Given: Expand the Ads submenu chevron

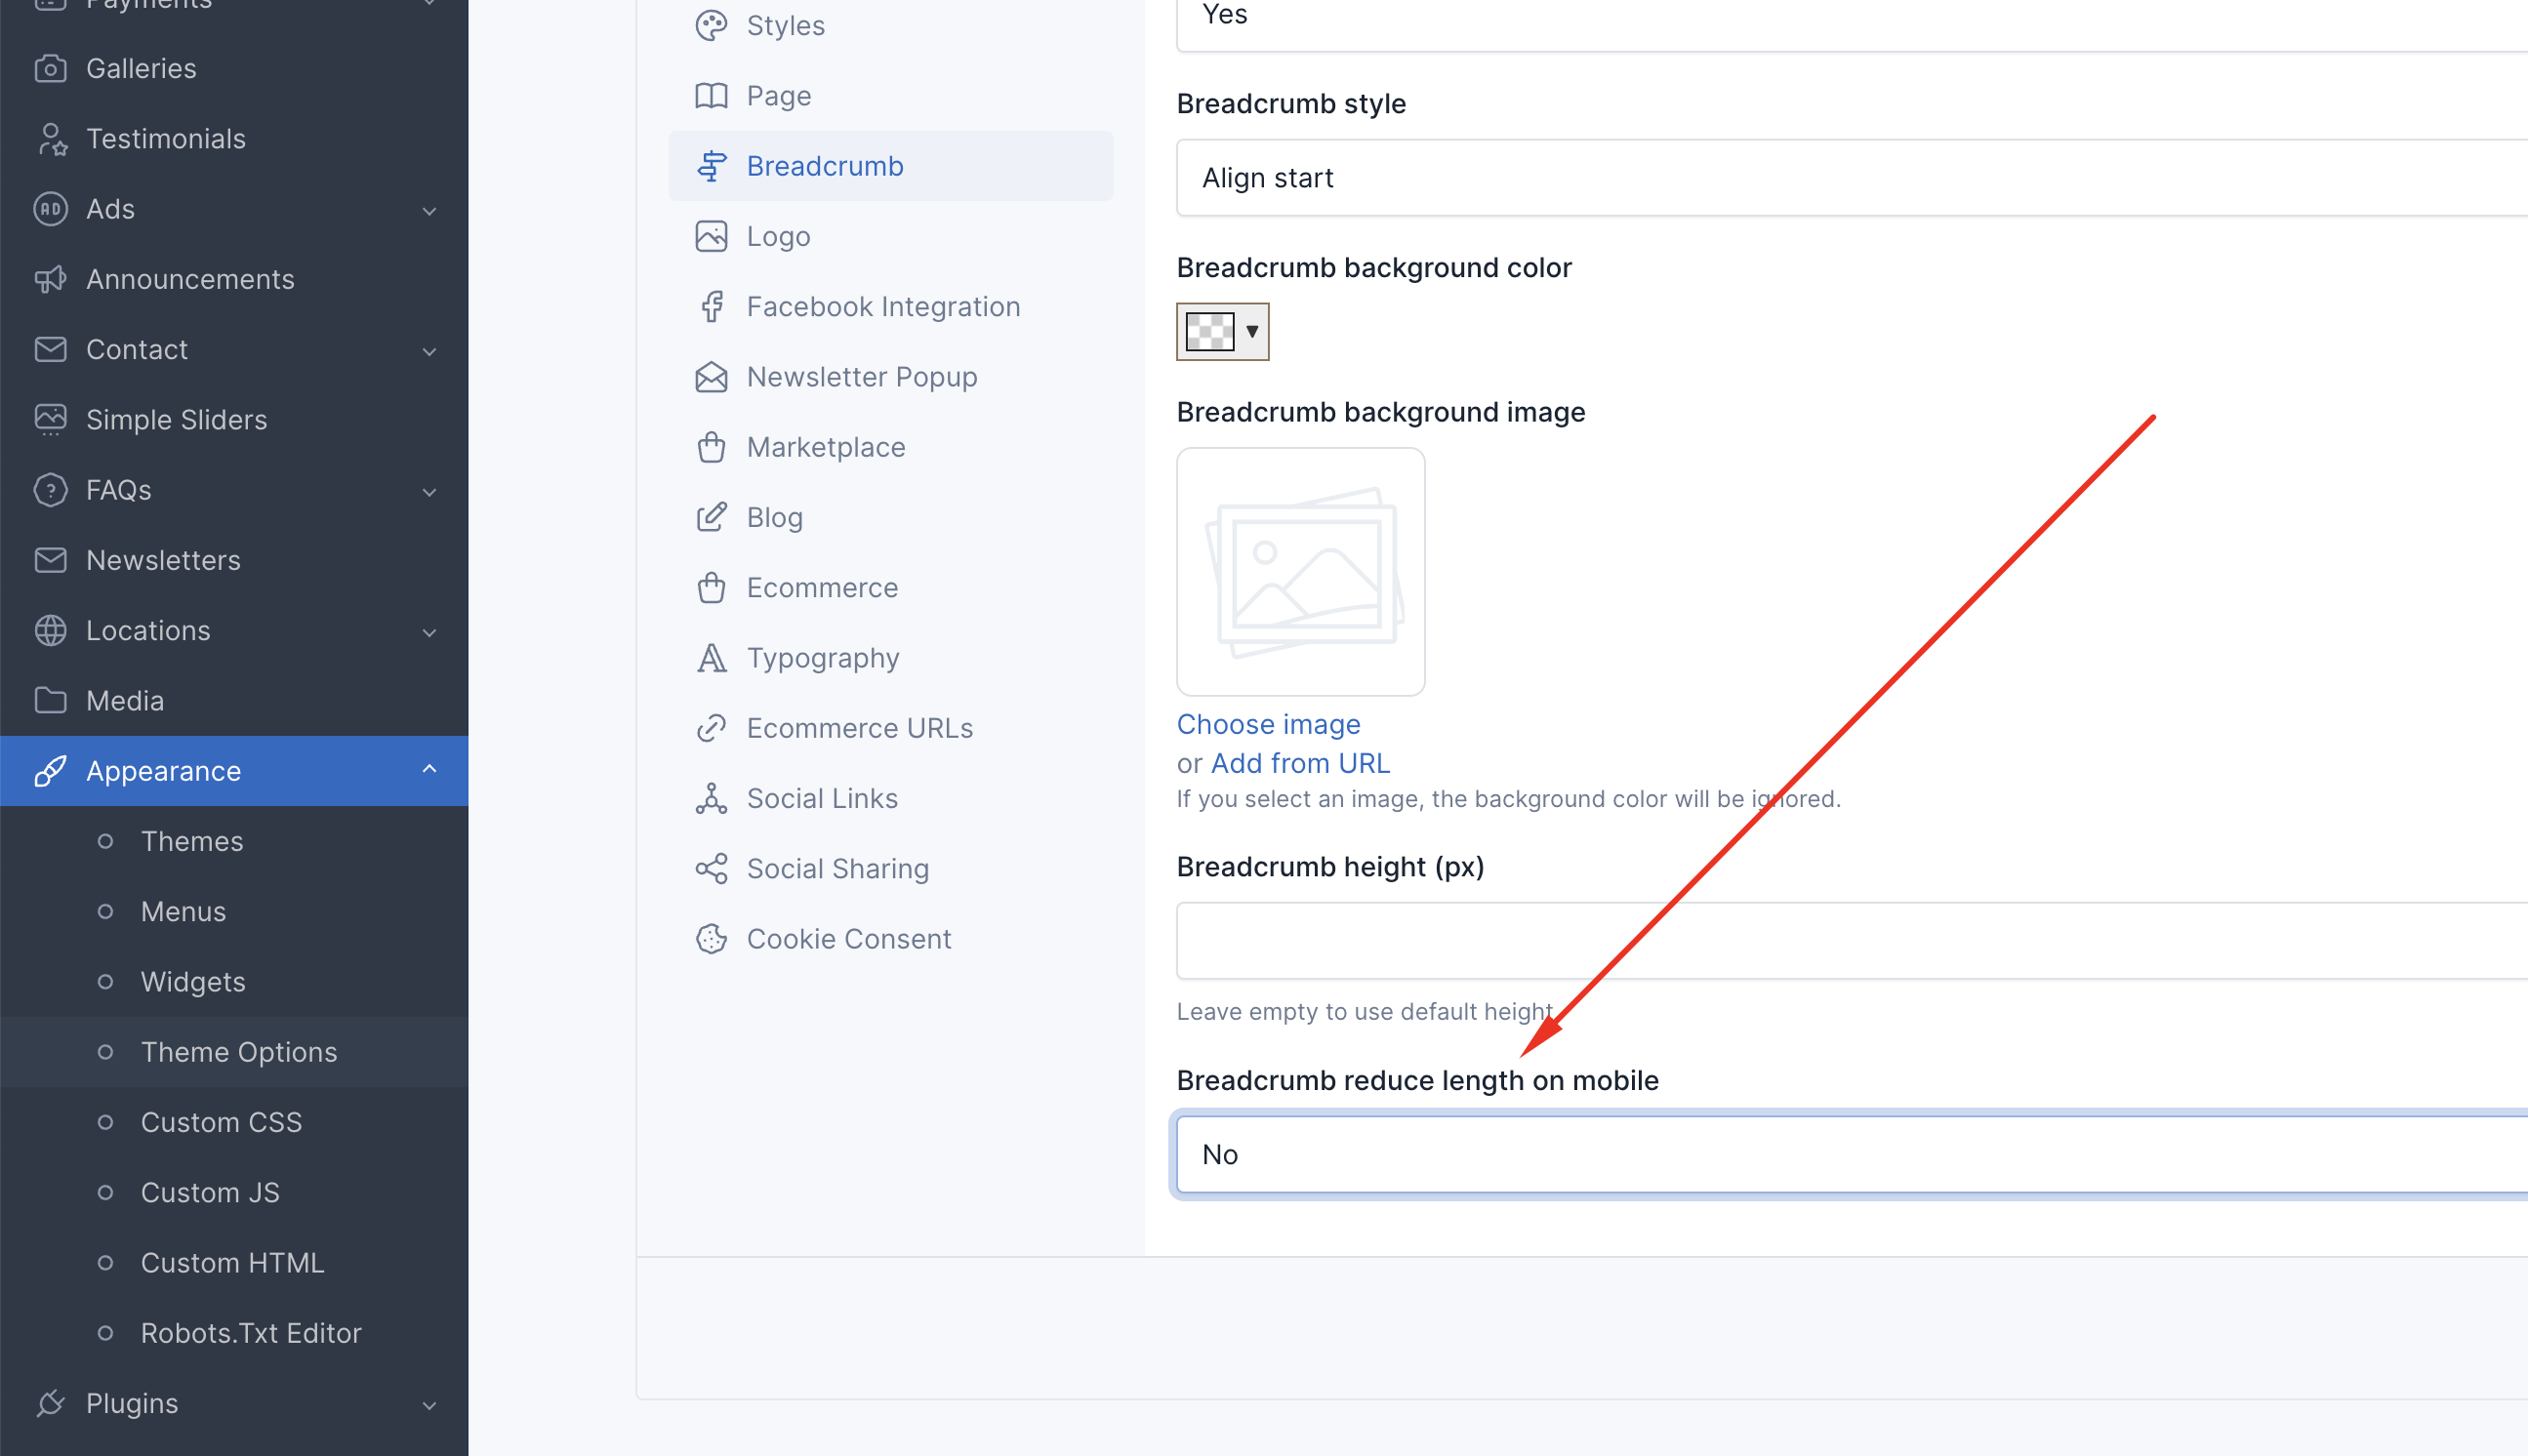Looking at the screenshot, I should coord(429,210).
